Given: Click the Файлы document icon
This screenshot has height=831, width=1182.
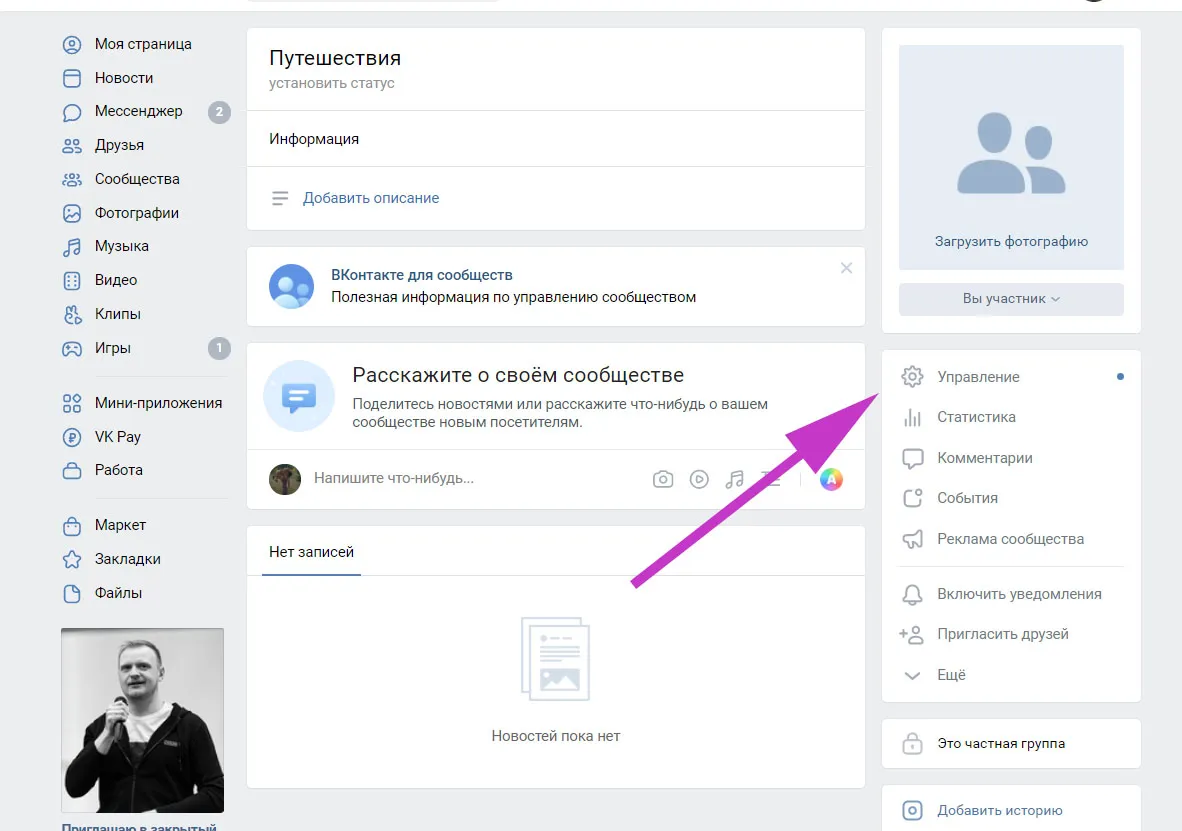Looking at the screenshot, I should pos(72,593).
